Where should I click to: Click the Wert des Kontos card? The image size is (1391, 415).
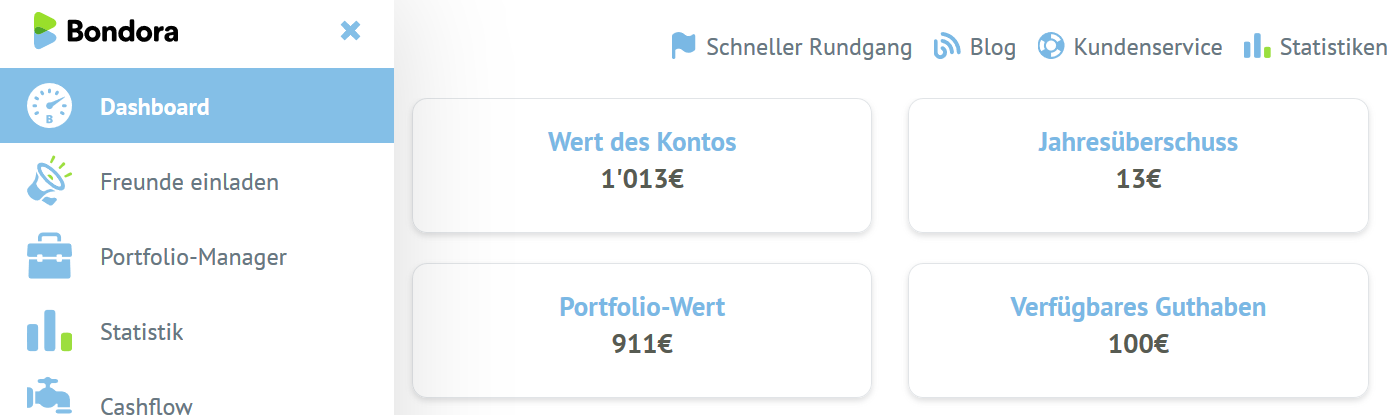pyautogui.click(x=641, y=165)
